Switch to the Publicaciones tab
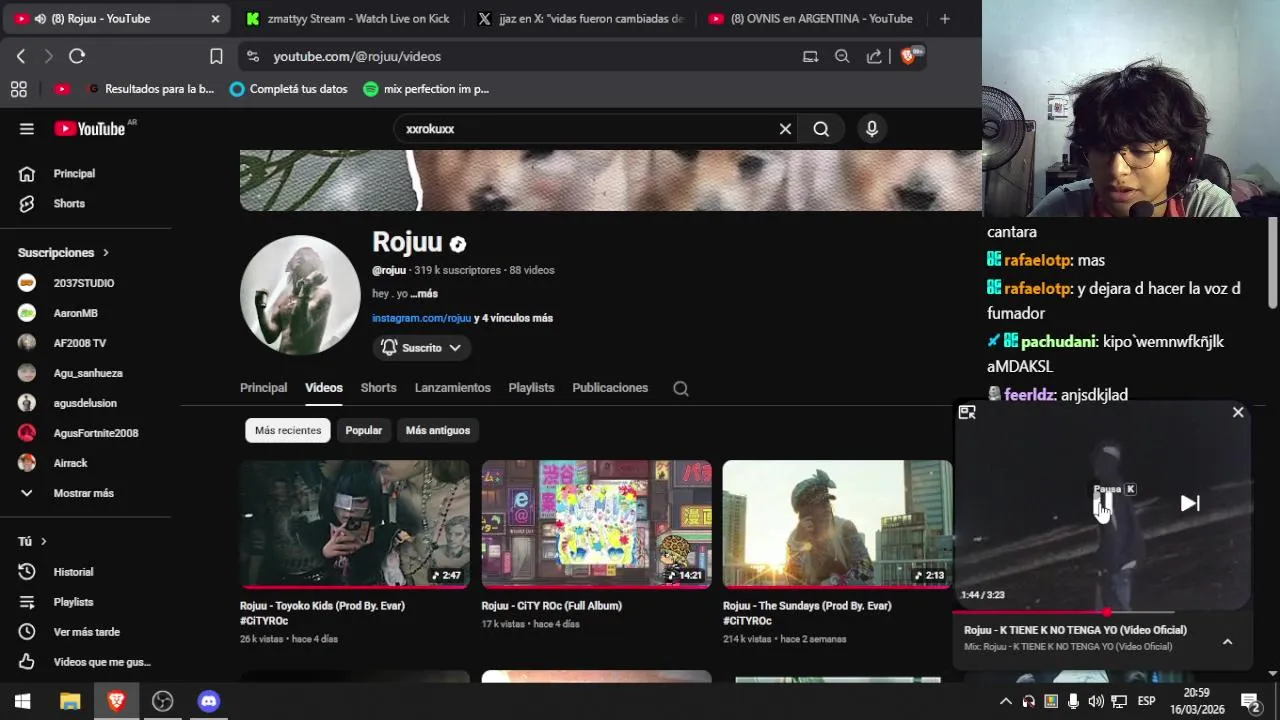The image size is (1280, 720). coord(610,388)
